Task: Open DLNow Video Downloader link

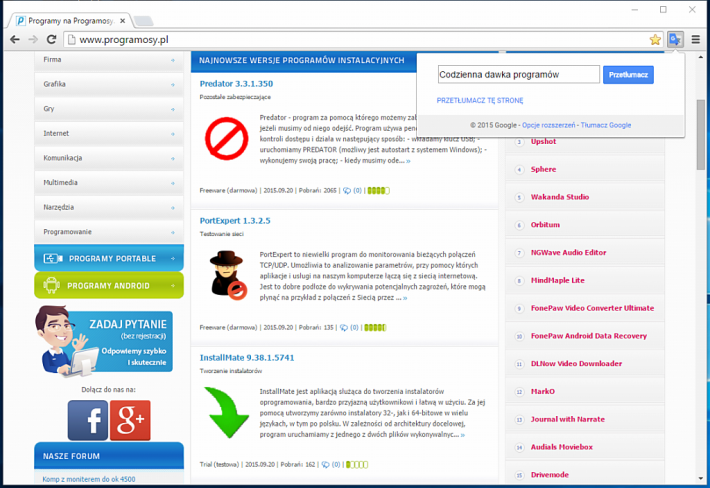Action: [576, 364]
